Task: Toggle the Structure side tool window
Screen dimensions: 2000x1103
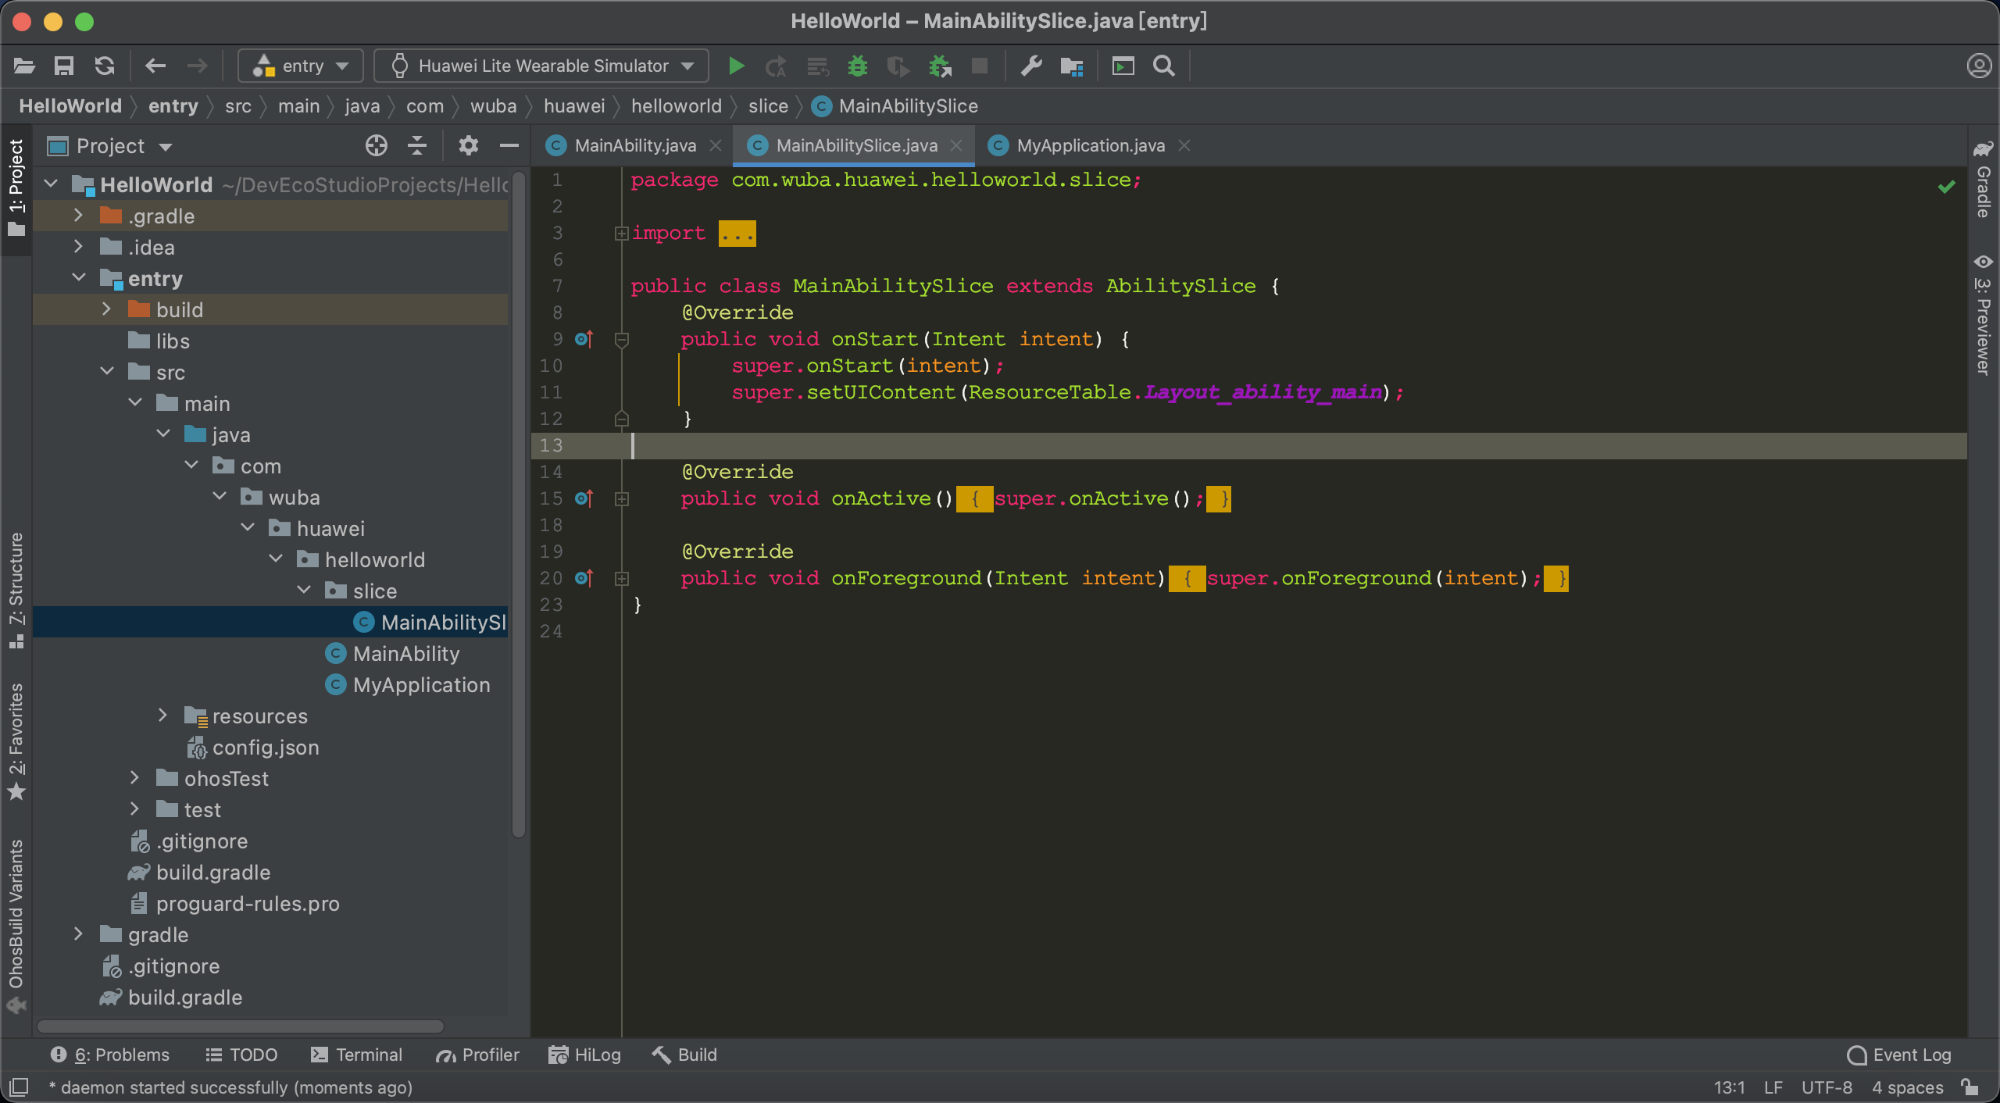Action: coord(16,590)
